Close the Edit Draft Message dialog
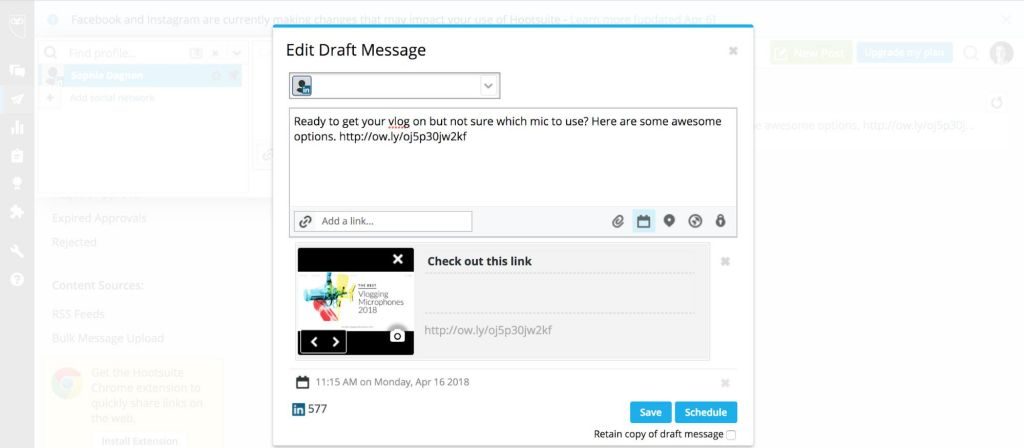This screenshot has width=1024, height=448. (733, 51)
